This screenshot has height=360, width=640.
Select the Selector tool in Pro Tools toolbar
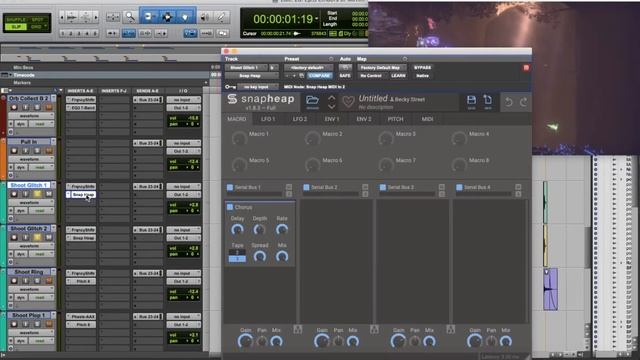(167, 17)
